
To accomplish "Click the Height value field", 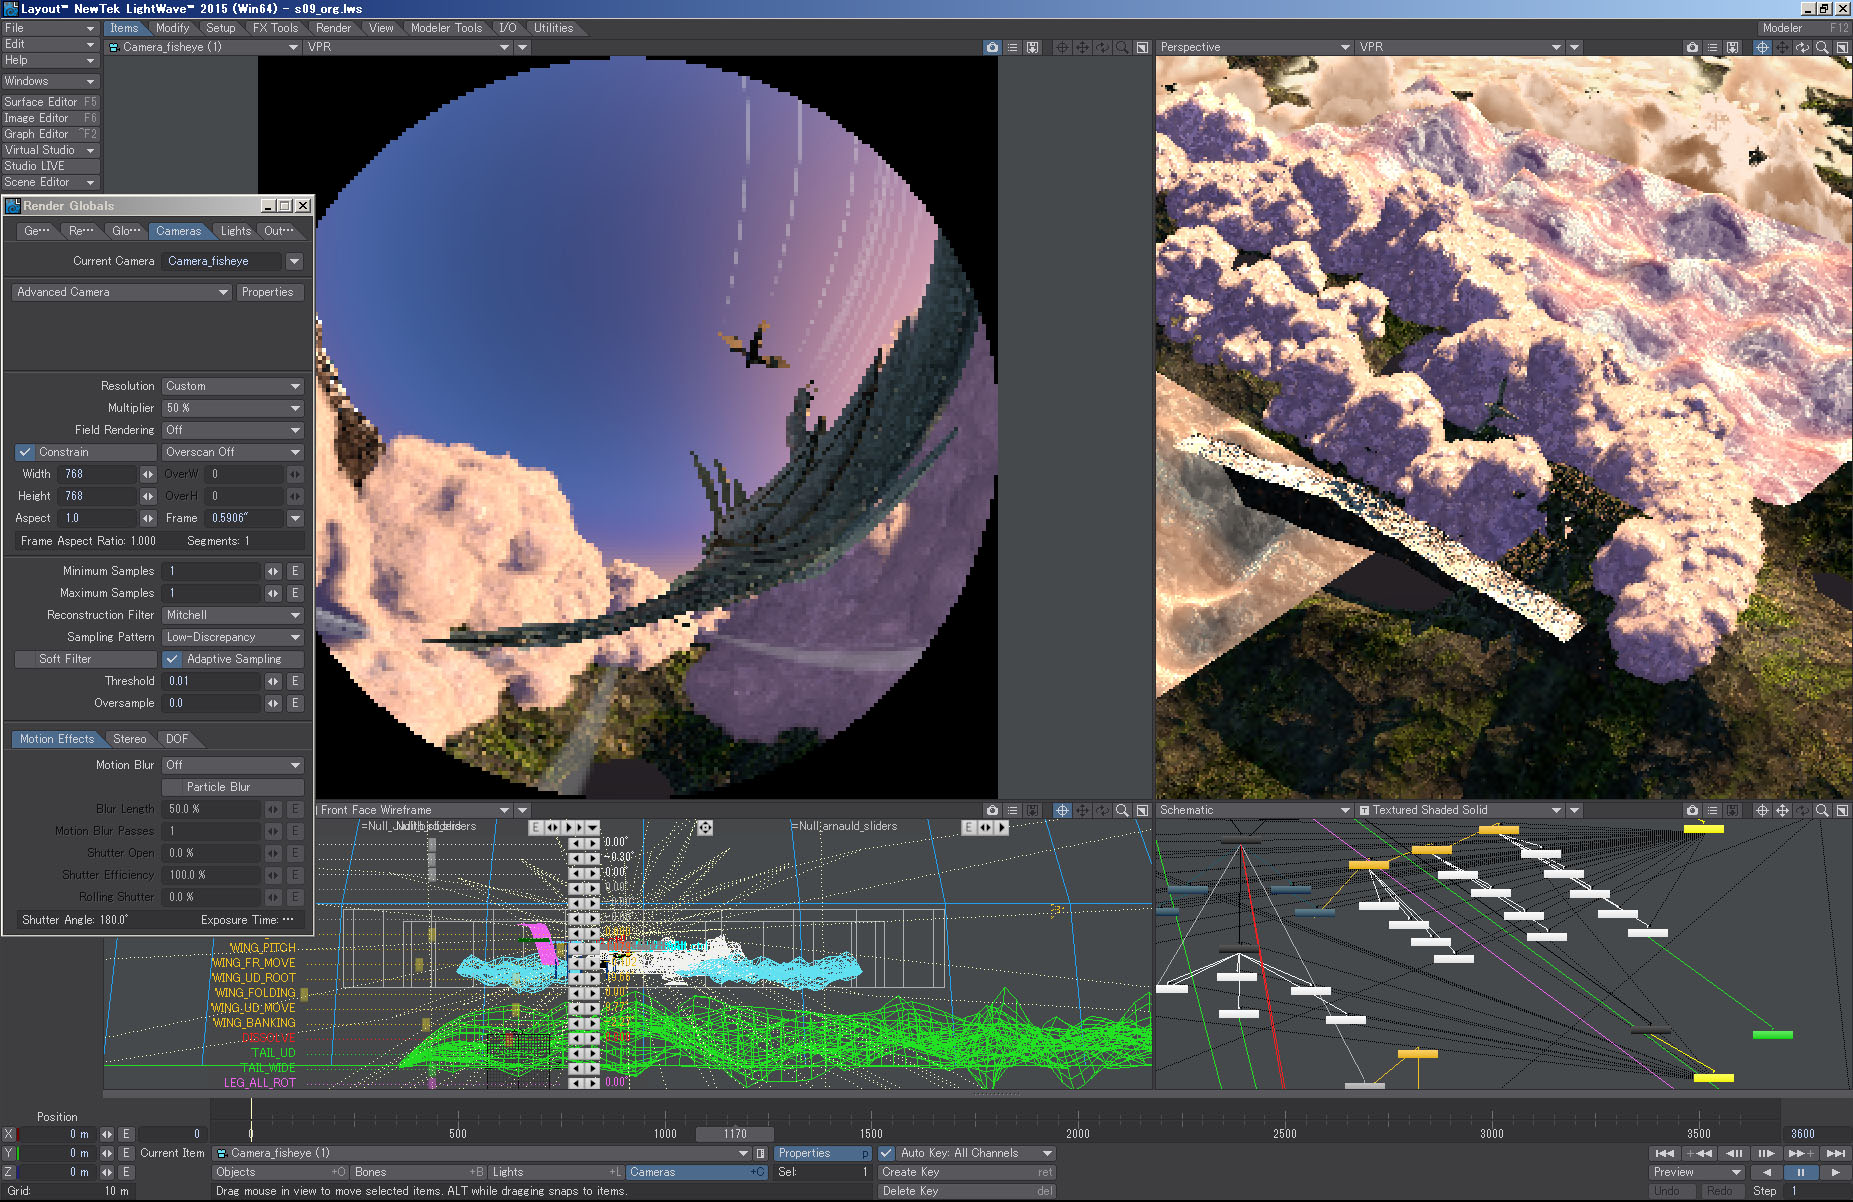I will [97, 496].
